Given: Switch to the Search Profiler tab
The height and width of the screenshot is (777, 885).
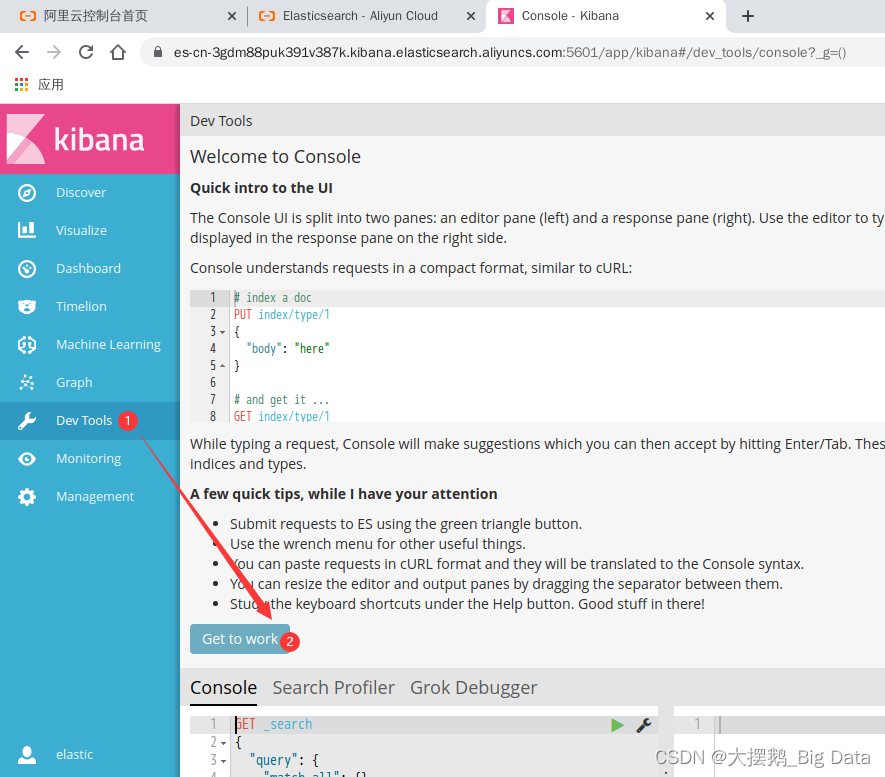Looking at the screenshot, I should pyautogui.click(x=334, y=688).
